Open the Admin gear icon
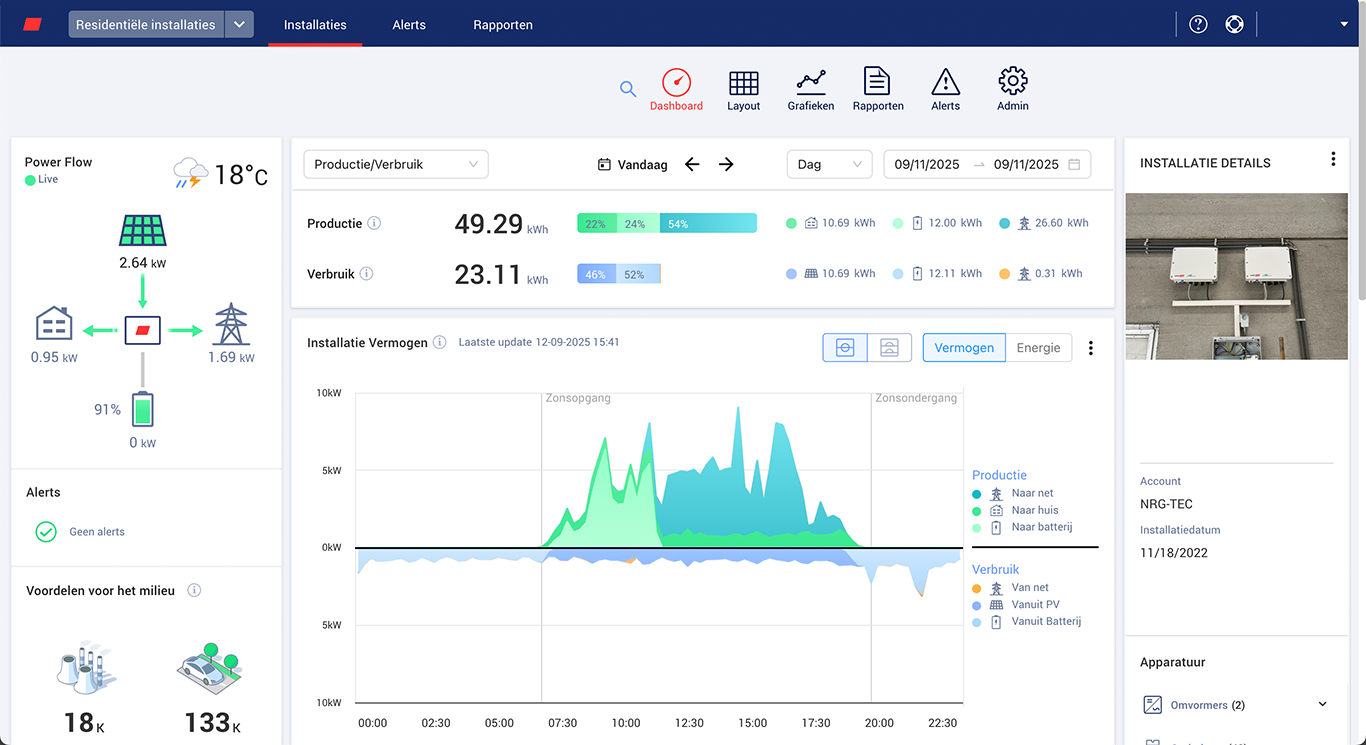This screenshot has width=1366, height=745. point(1012,82)
